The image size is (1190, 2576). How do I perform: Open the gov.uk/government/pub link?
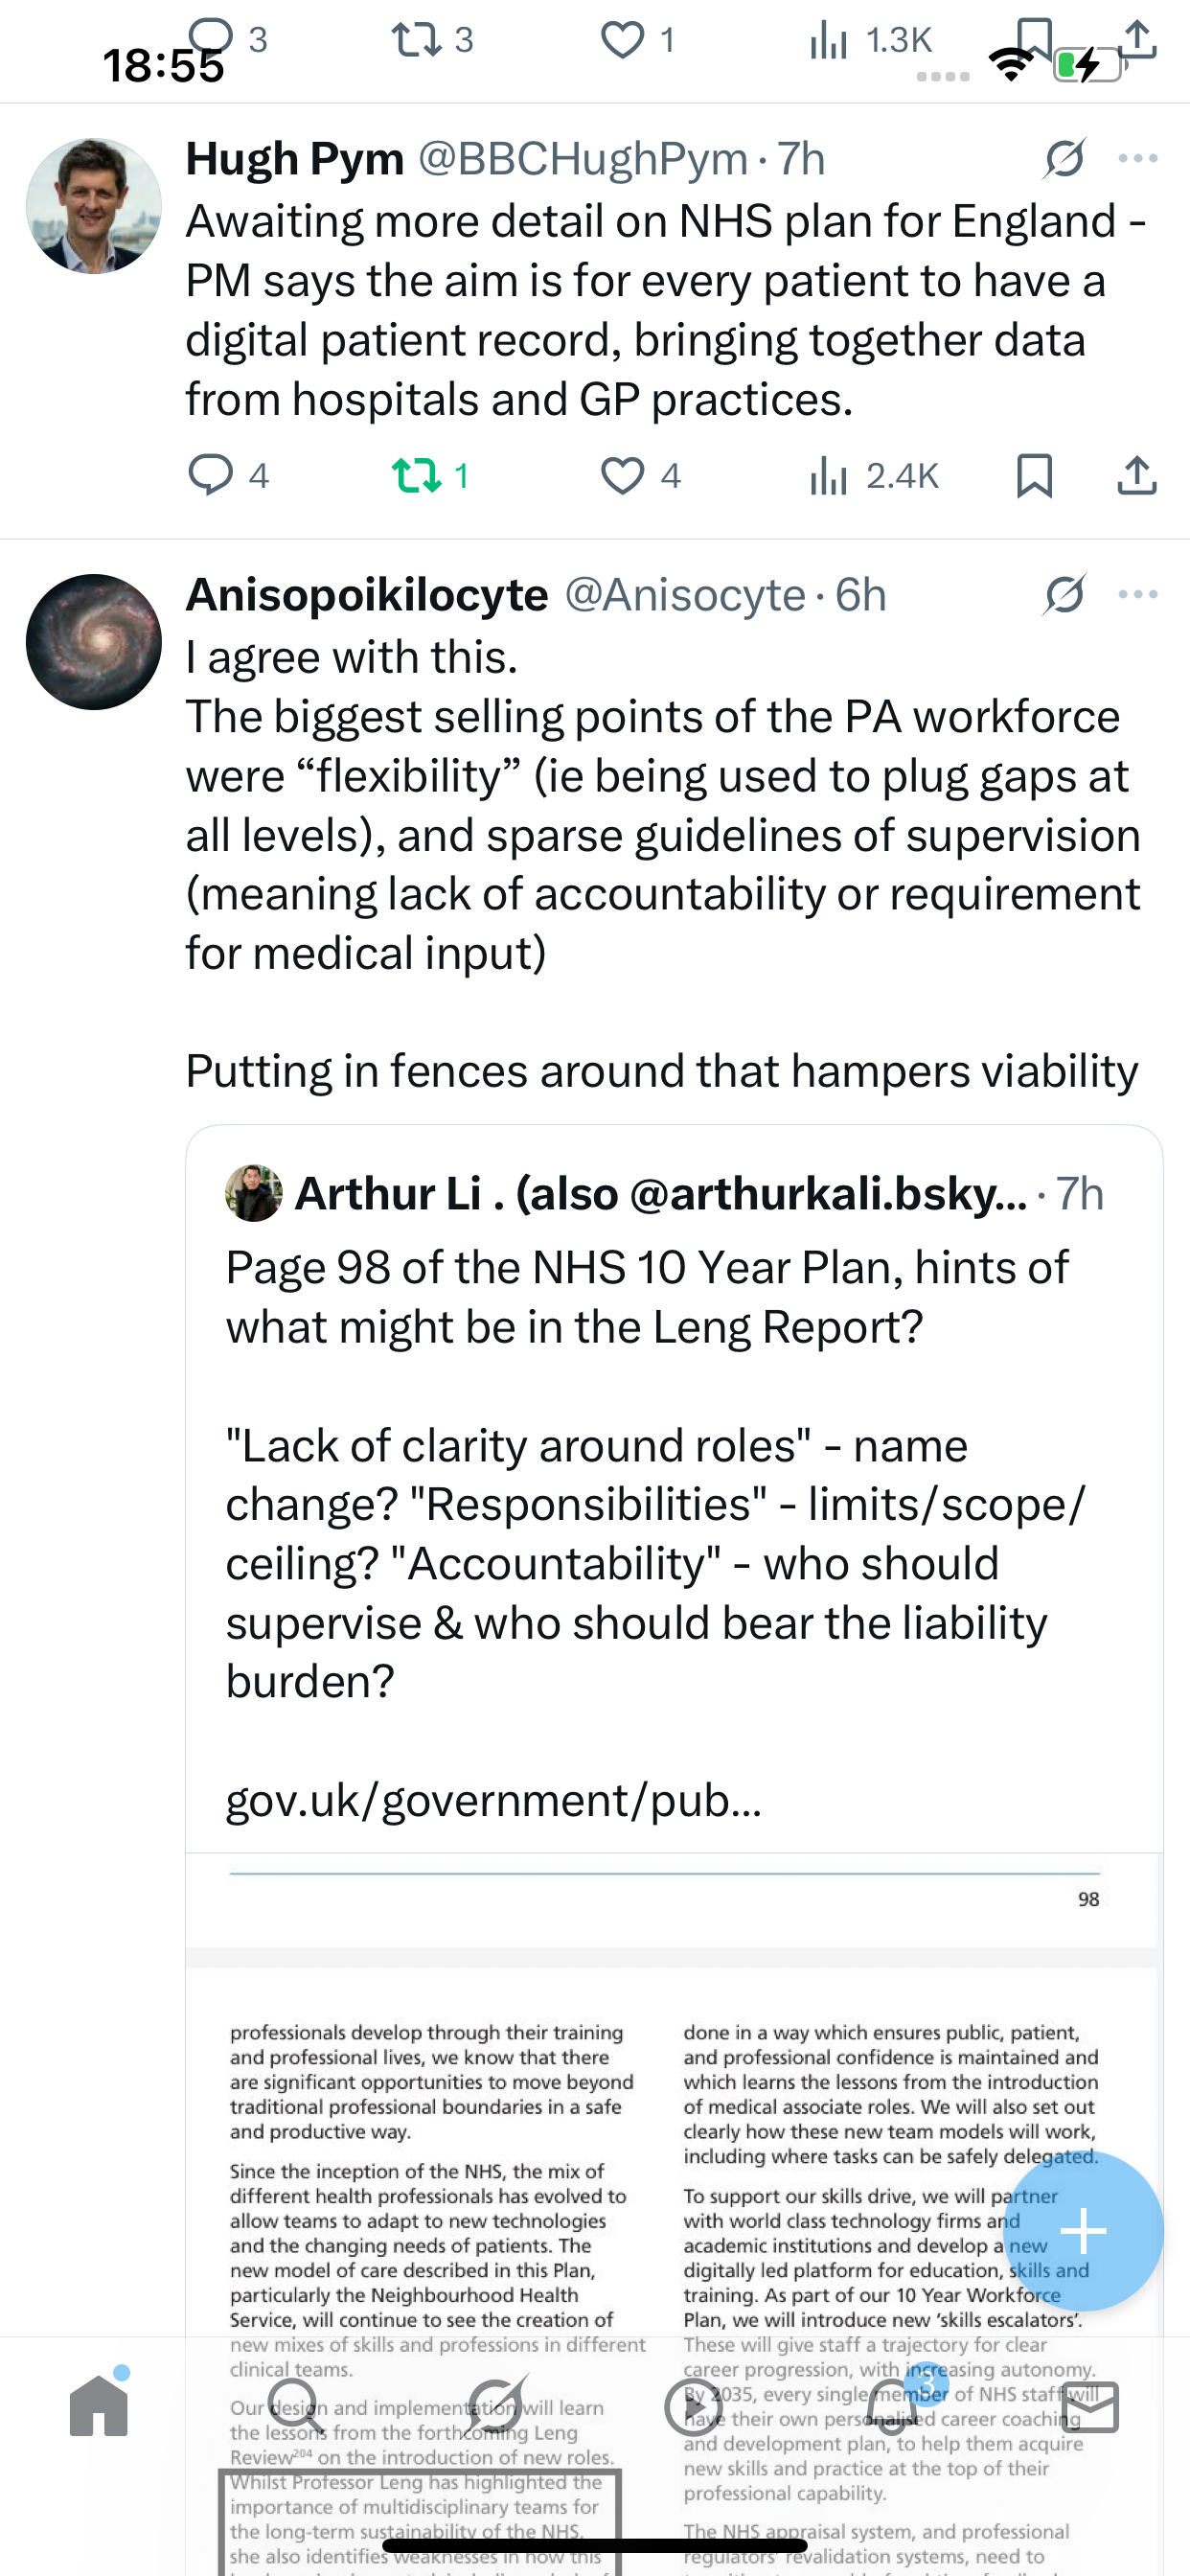pos(494,1800)
